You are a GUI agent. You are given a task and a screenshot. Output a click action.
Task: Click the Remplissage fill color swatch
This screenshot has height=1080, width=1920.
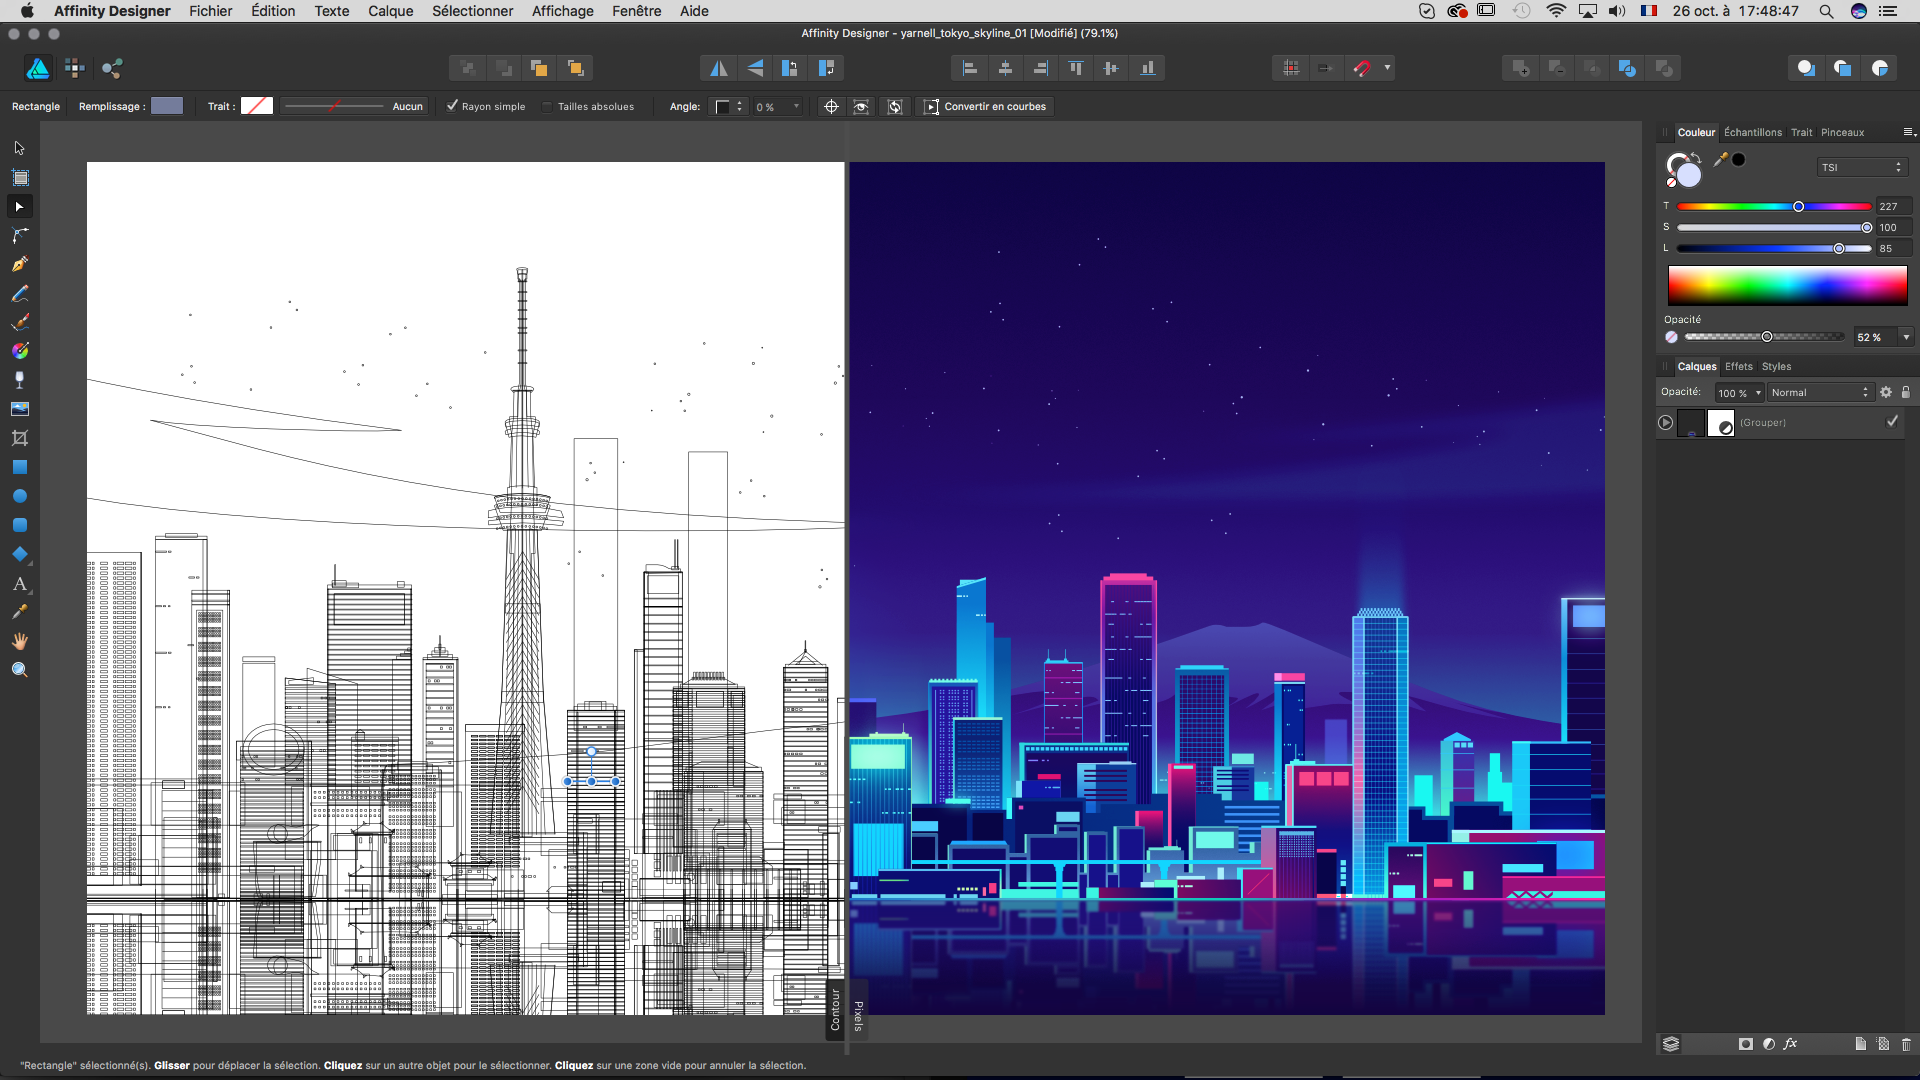pyautogui.click(x=167, y=106)
